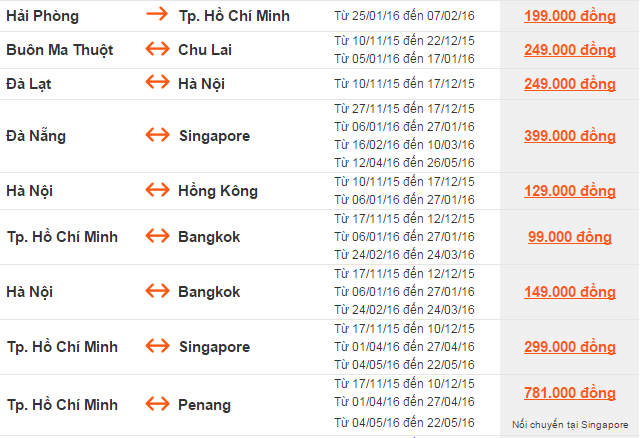Click arrow icon for Tp. Hồ Chí Minh–Singapore route

pos(158,347)
